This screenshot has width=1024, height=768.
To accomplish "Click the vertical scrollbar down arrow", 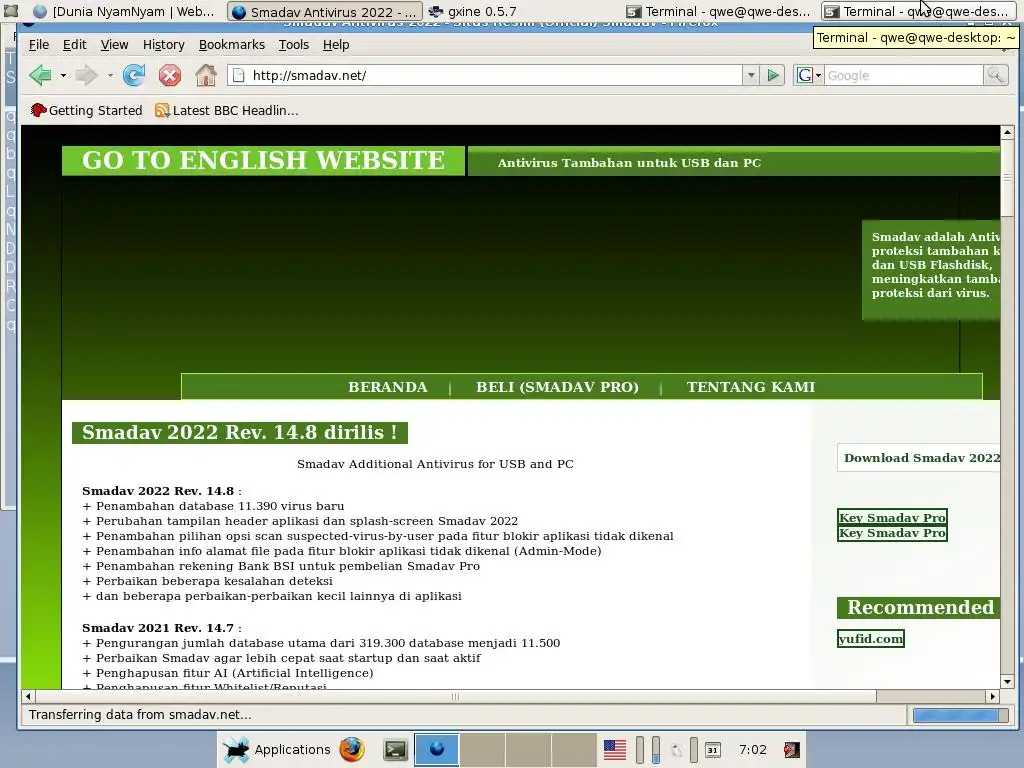I will tap(1007, 682).
